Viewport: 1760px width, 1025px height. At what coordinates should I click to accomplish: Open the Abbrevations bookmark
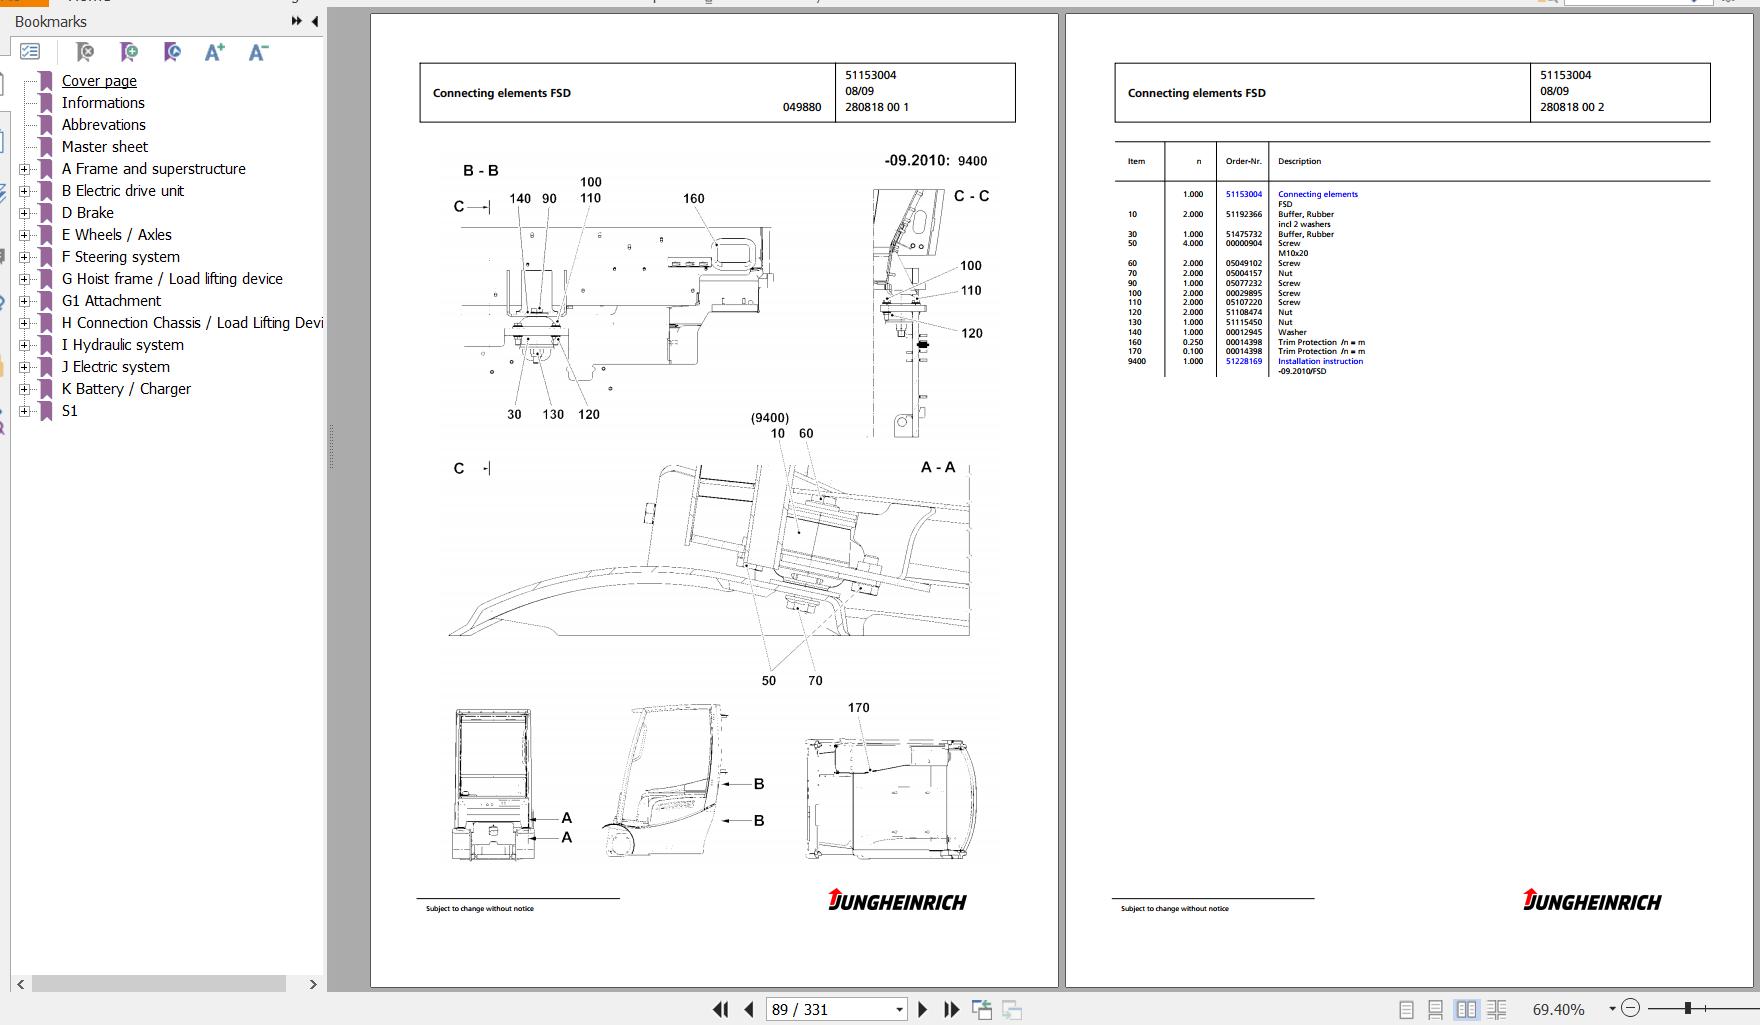[x=104, y=125]
